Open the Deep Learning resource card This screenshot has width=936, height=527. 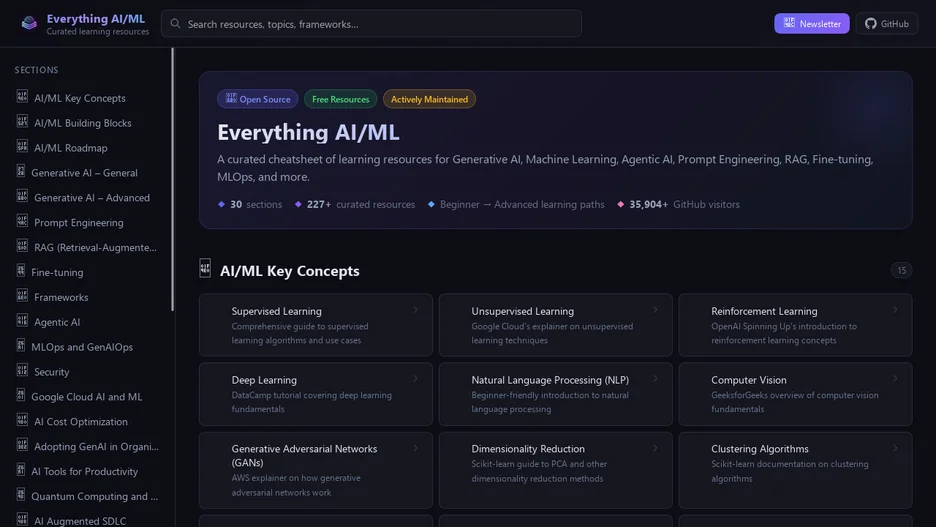[x=316, y=394]
